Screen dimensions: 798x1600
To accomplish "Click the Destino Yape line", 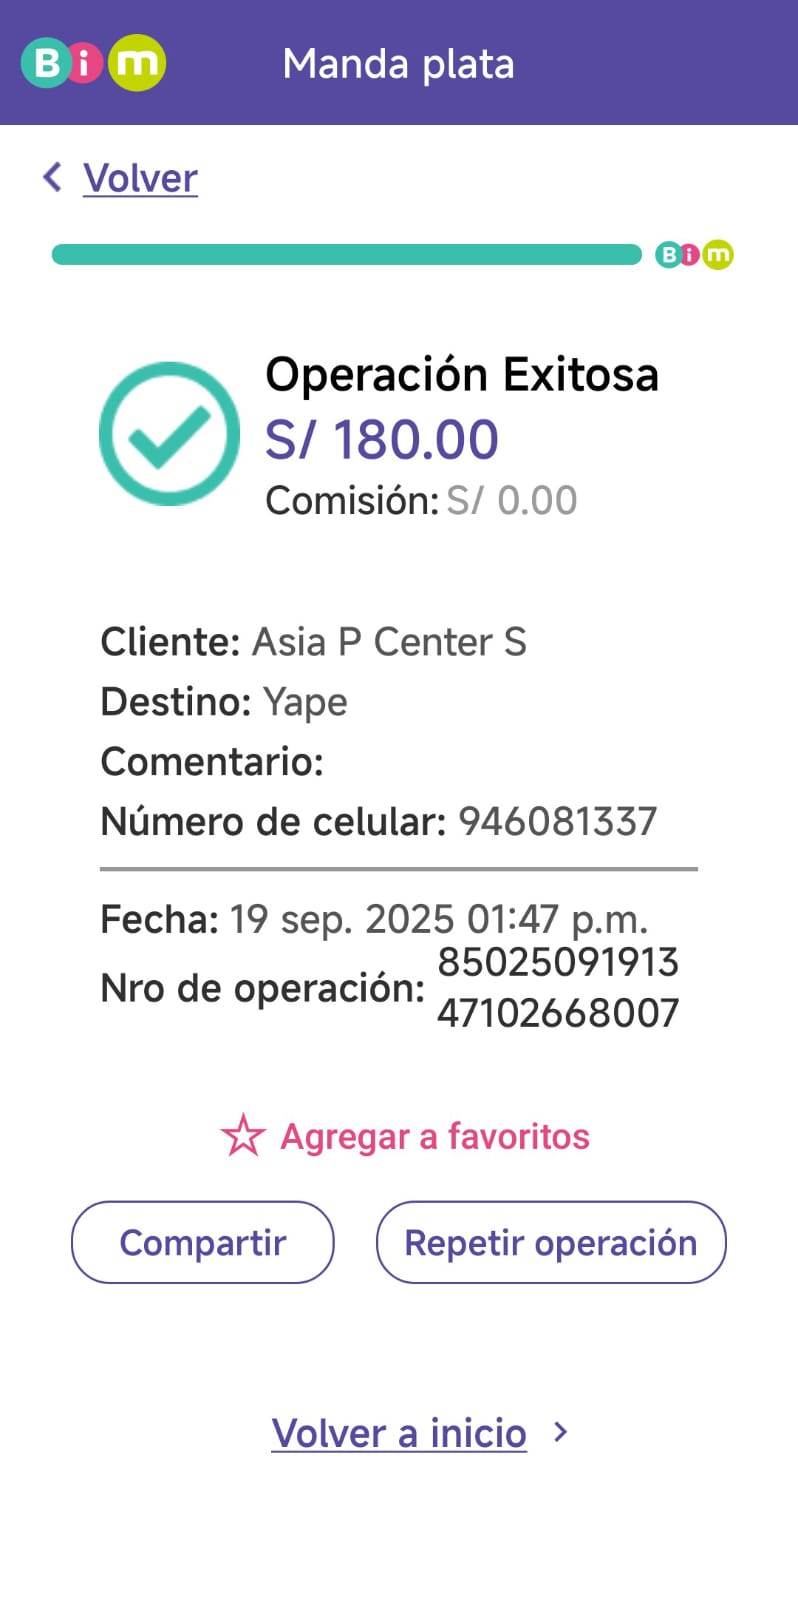I will pyautogui.click(x=224, y=702).
